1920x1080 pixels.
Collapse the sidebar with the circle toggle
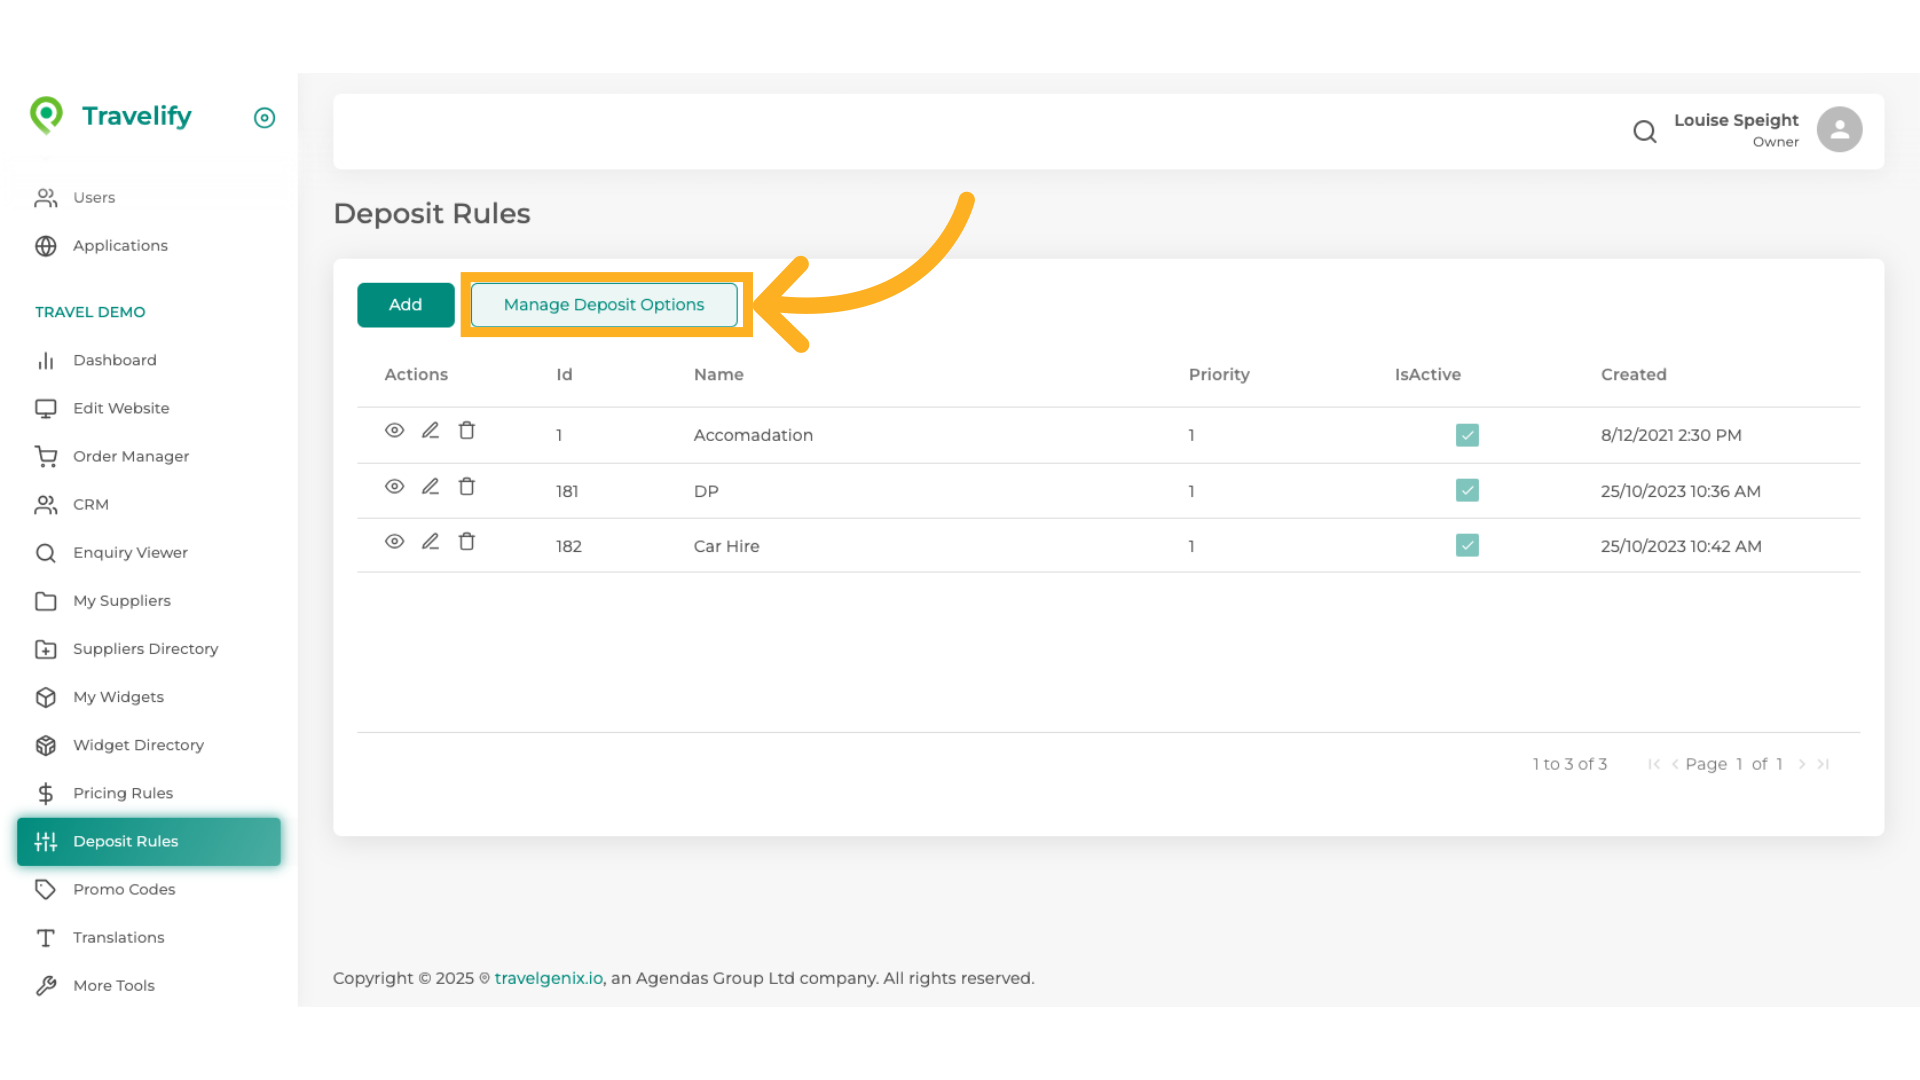click(x=264, y=118)
